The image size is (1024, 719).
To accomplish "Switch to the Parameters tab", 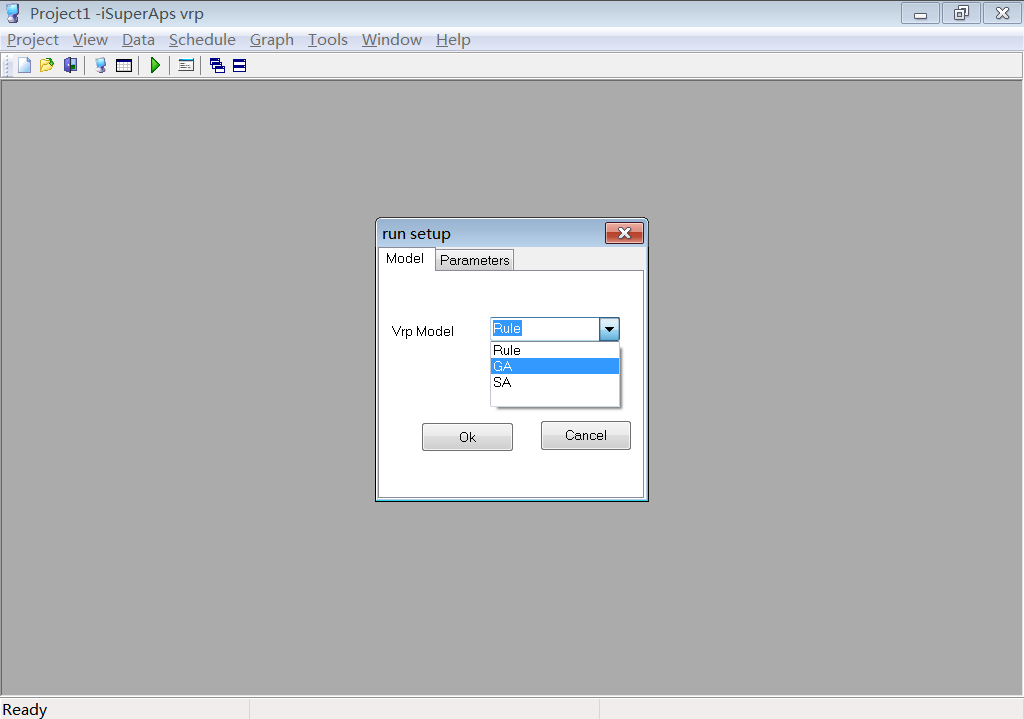I will pyautogui.click(x=475, y=260).
